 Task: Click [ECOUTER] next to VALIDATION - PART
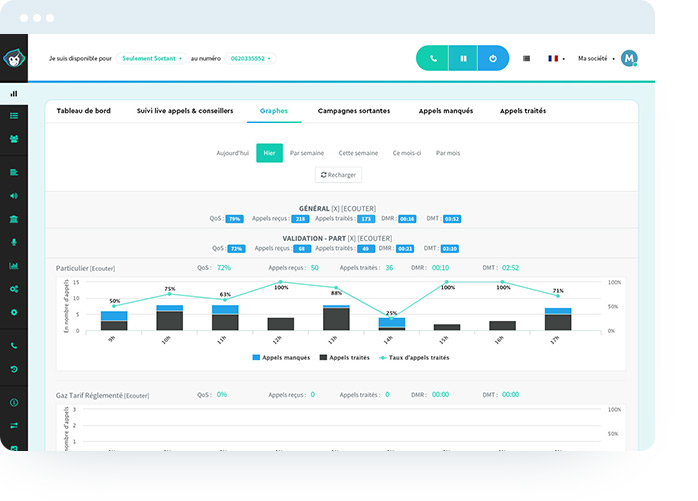point(375,238)
